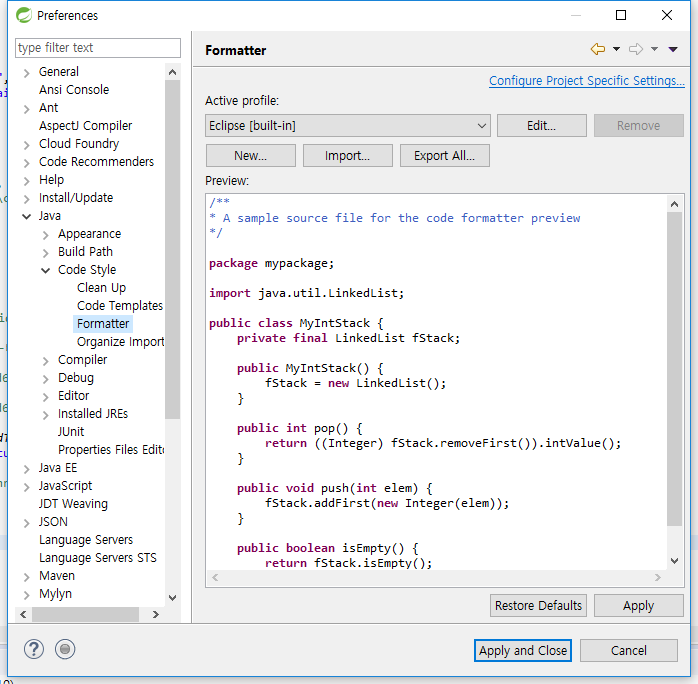Maximize the Preferences window

(621, 15)
